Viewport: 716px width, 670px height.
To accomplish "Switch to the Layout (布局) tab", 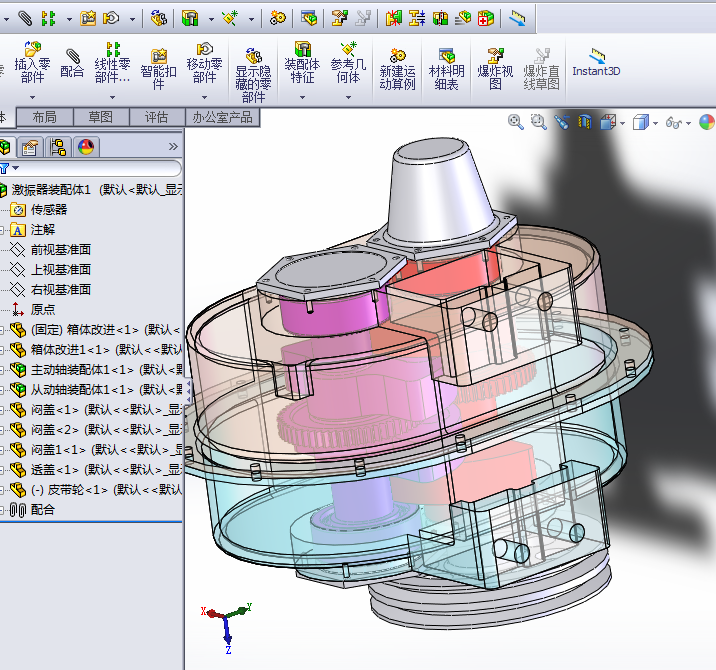I will pos(45,117).
